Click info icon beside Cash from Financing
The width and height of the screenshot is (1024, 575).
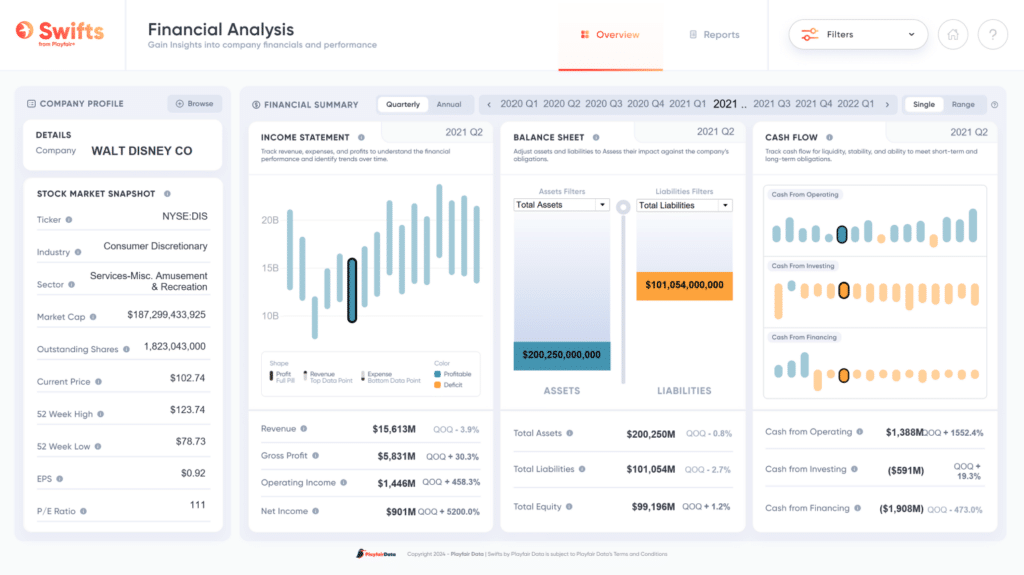click(857, 508)
